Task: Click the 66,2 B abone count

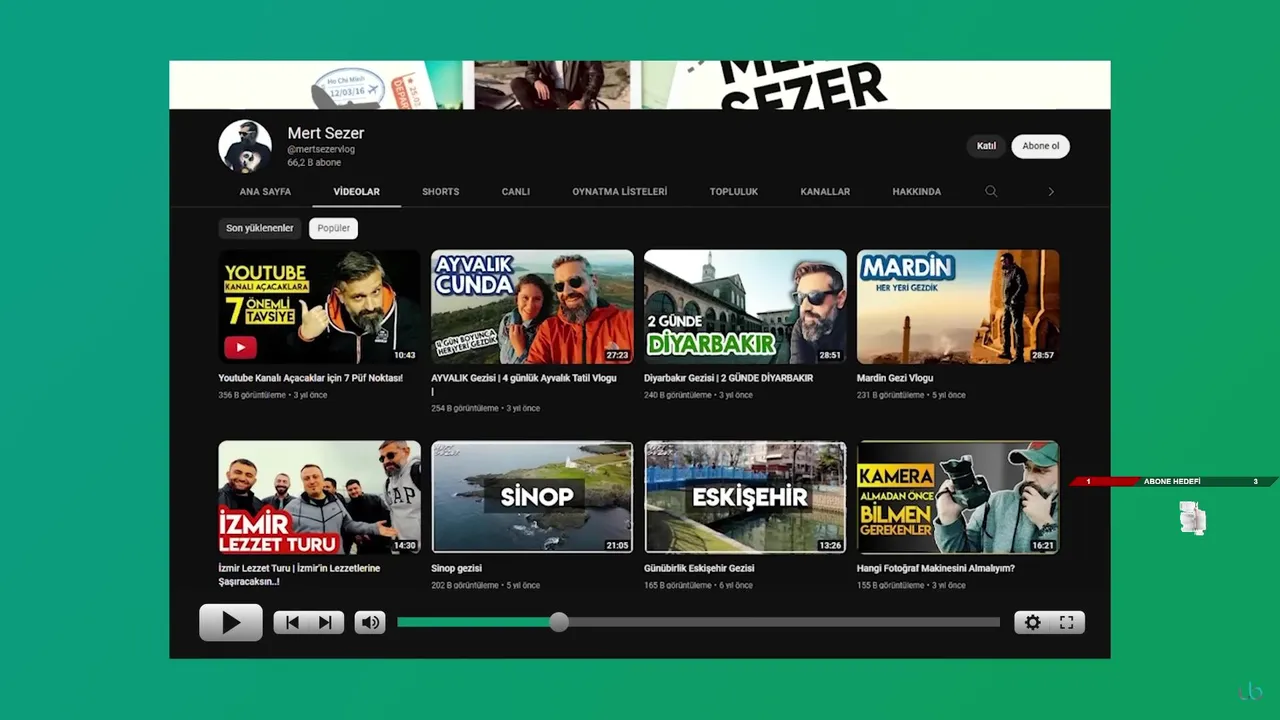Action: coord(314,162)
